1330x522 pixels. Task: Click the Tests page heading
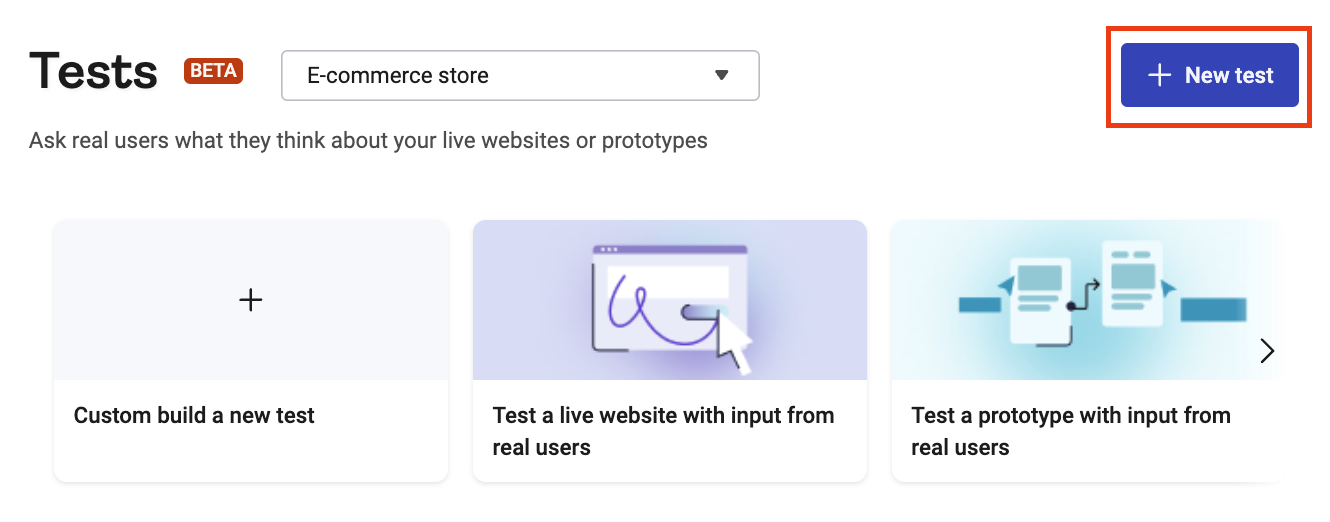(94, 72)
